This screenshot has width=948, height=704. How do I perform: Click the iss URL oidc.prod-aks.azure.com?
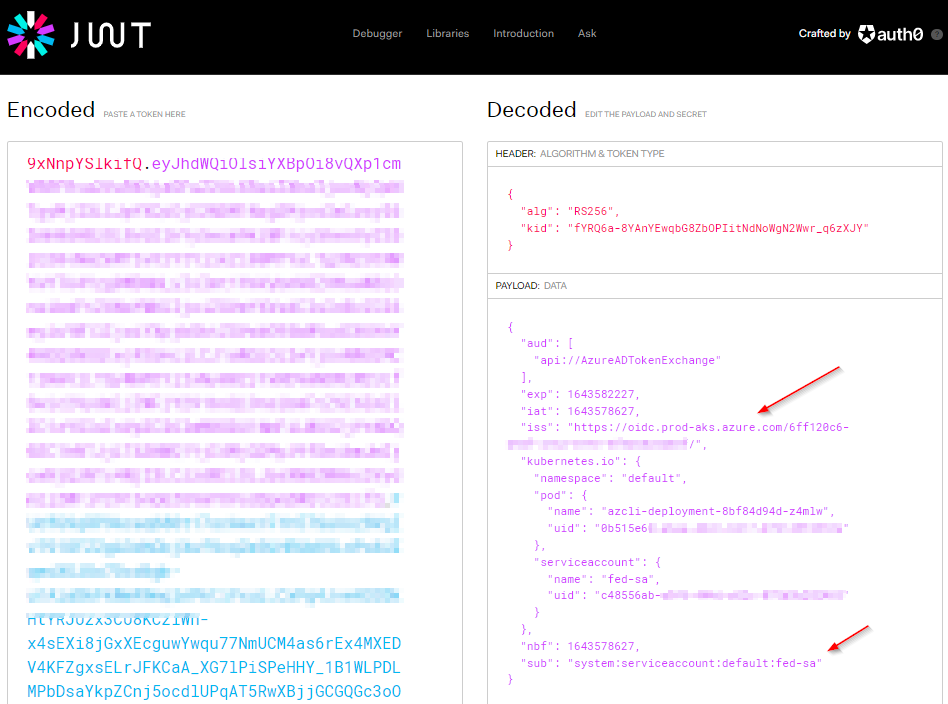(709, 427)
